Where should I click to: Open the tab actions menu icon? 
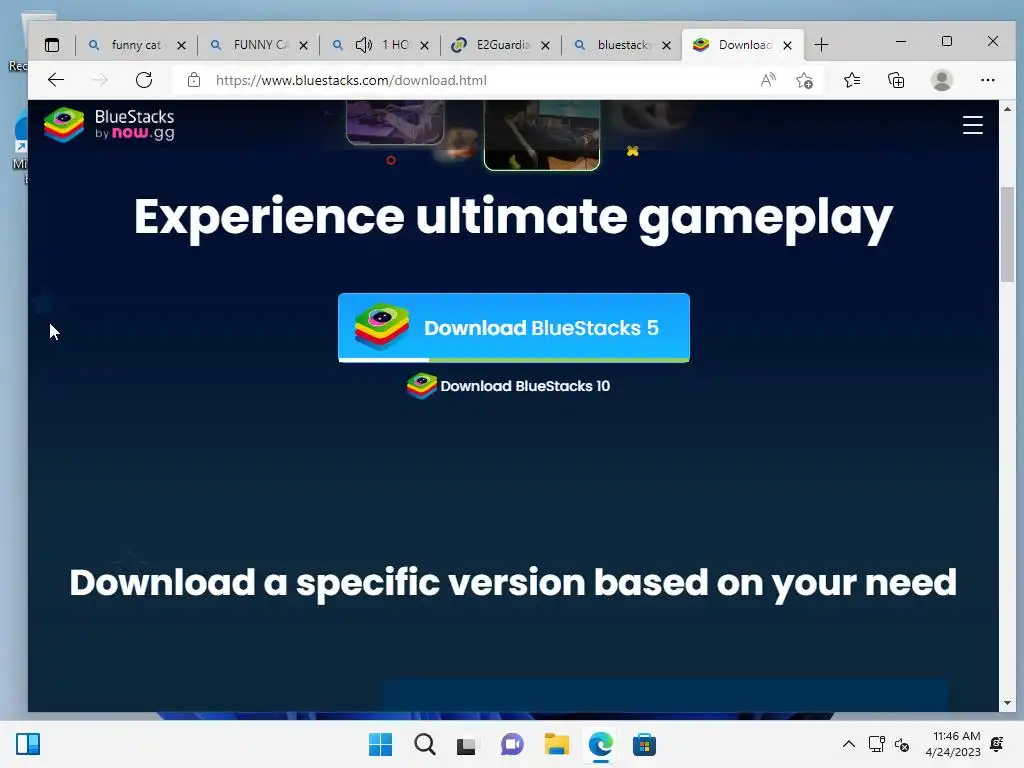coord(52,45)
